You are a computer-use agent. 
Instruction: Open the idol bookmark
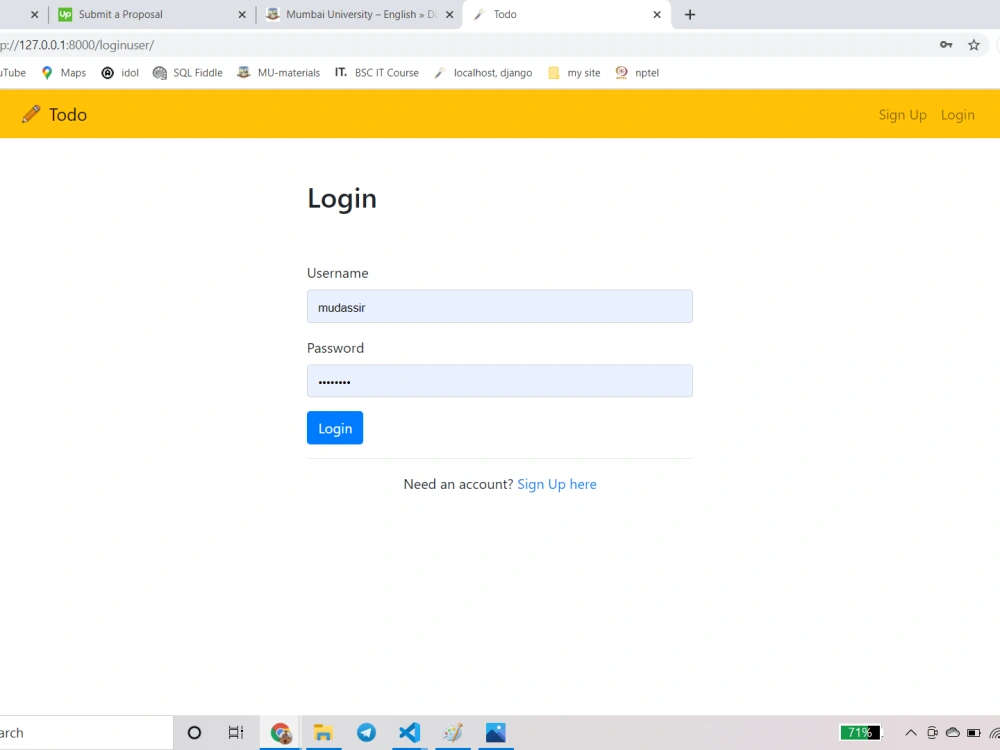pos(120,73)
